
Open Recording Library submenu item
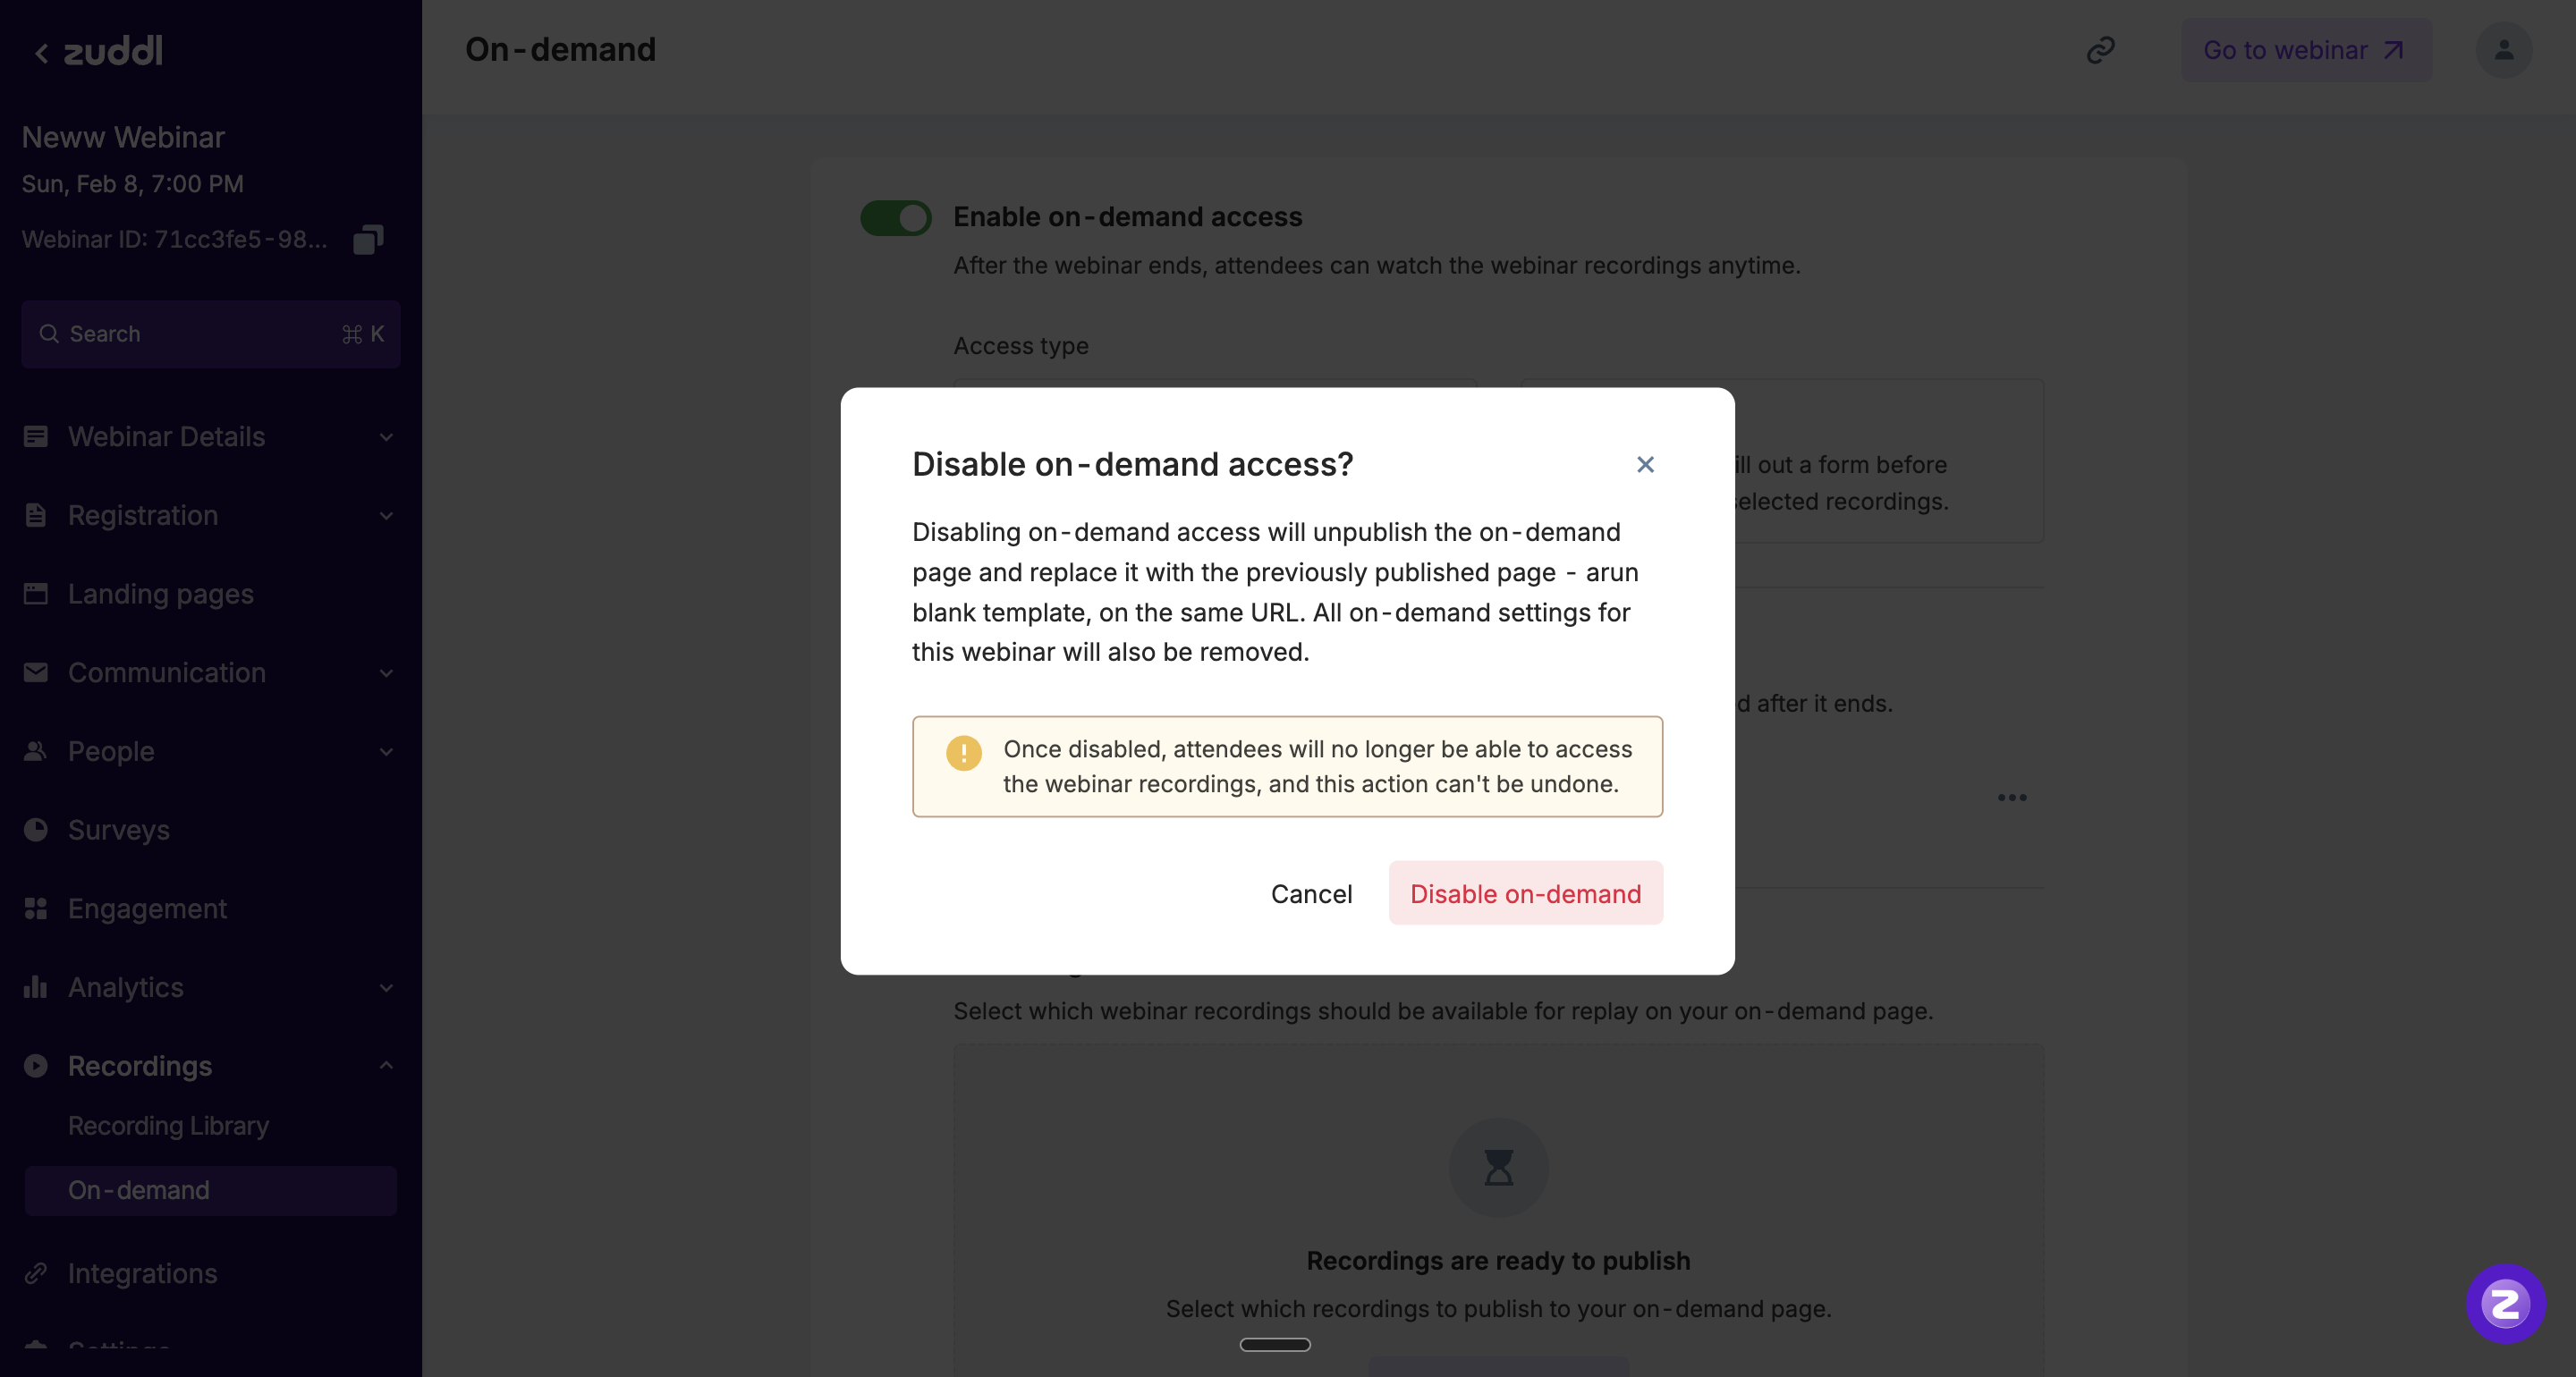pos(168,1126)
